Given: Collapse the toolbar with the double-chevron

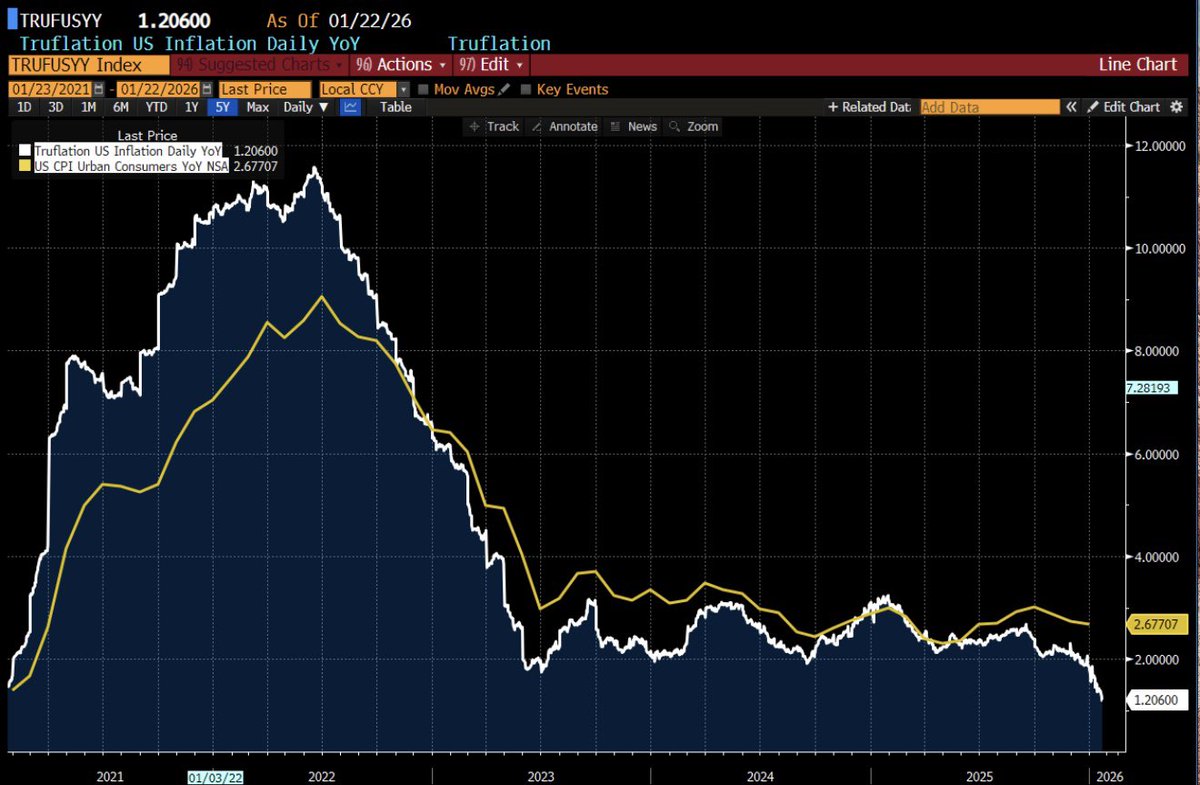Looking at the screenshot, I should (x=1072, y=107).
